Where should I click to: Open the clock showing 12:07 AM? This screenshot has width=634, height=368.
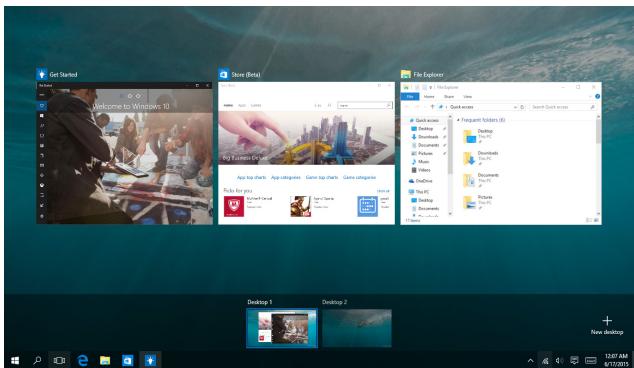click(616, 360)
